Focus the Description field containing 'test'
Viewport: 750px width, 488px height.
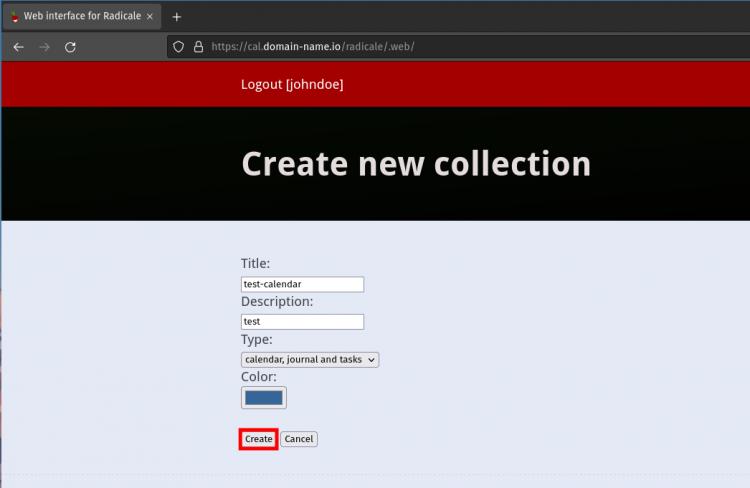click(302, 322)
